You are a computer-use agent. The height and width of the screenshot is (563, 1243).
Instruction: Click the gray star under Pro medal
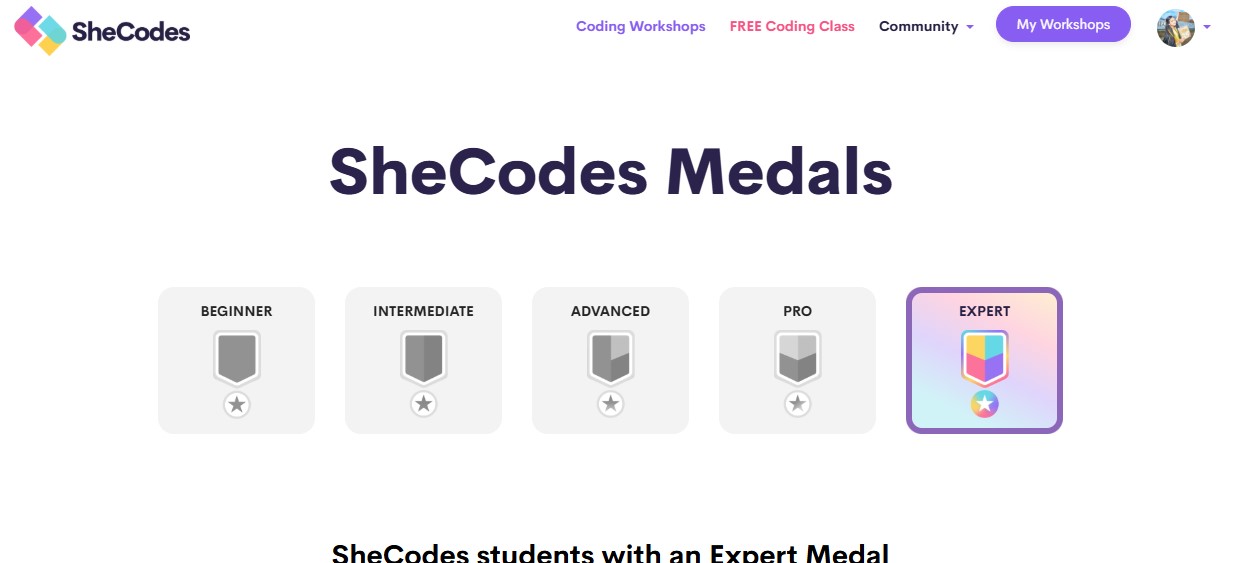click(x=797, y=404)
